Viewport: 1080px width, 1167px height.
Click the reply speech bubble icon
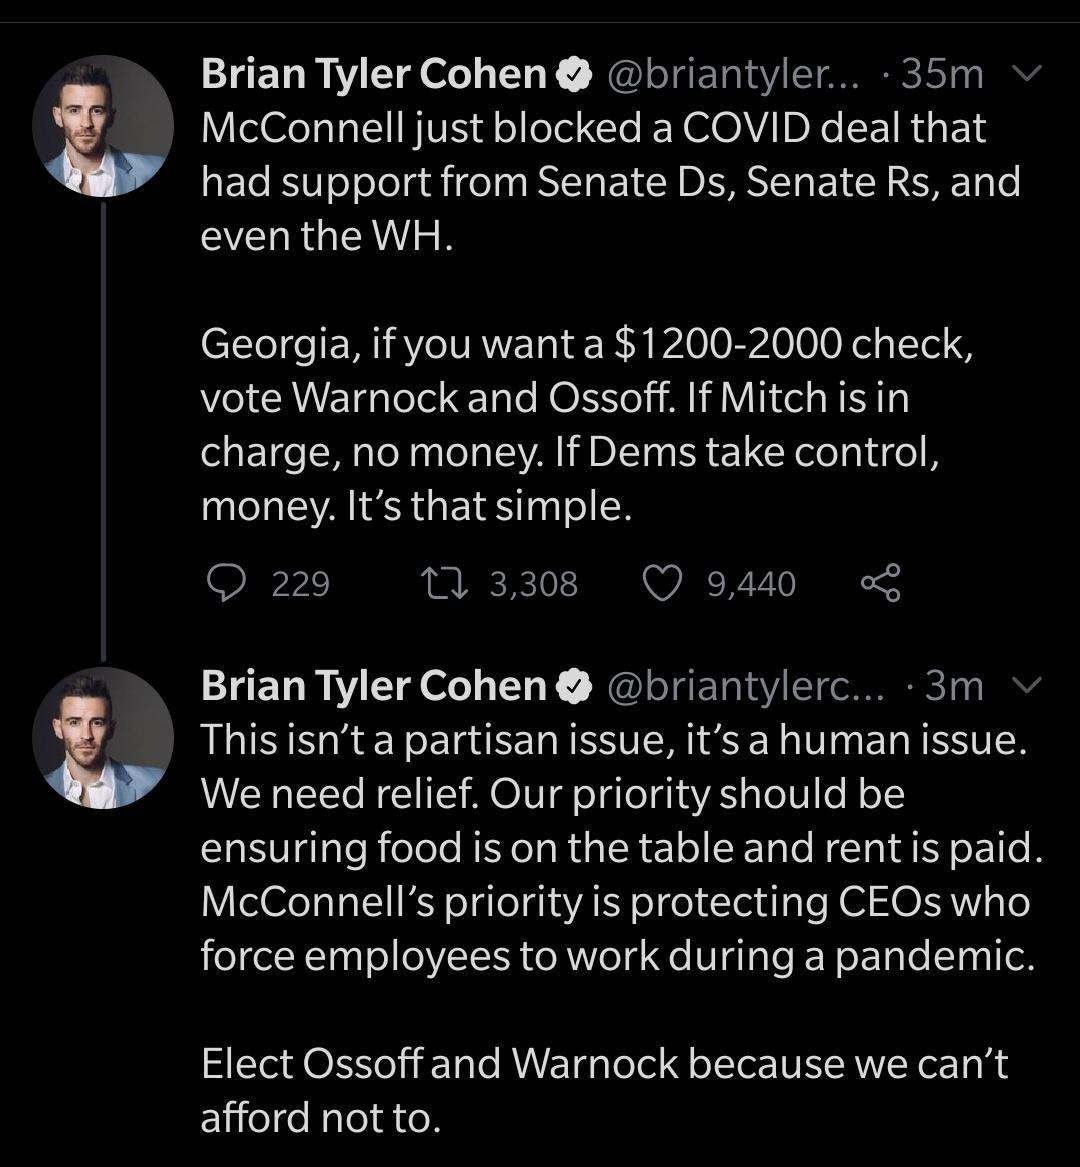tap(226, 583)
